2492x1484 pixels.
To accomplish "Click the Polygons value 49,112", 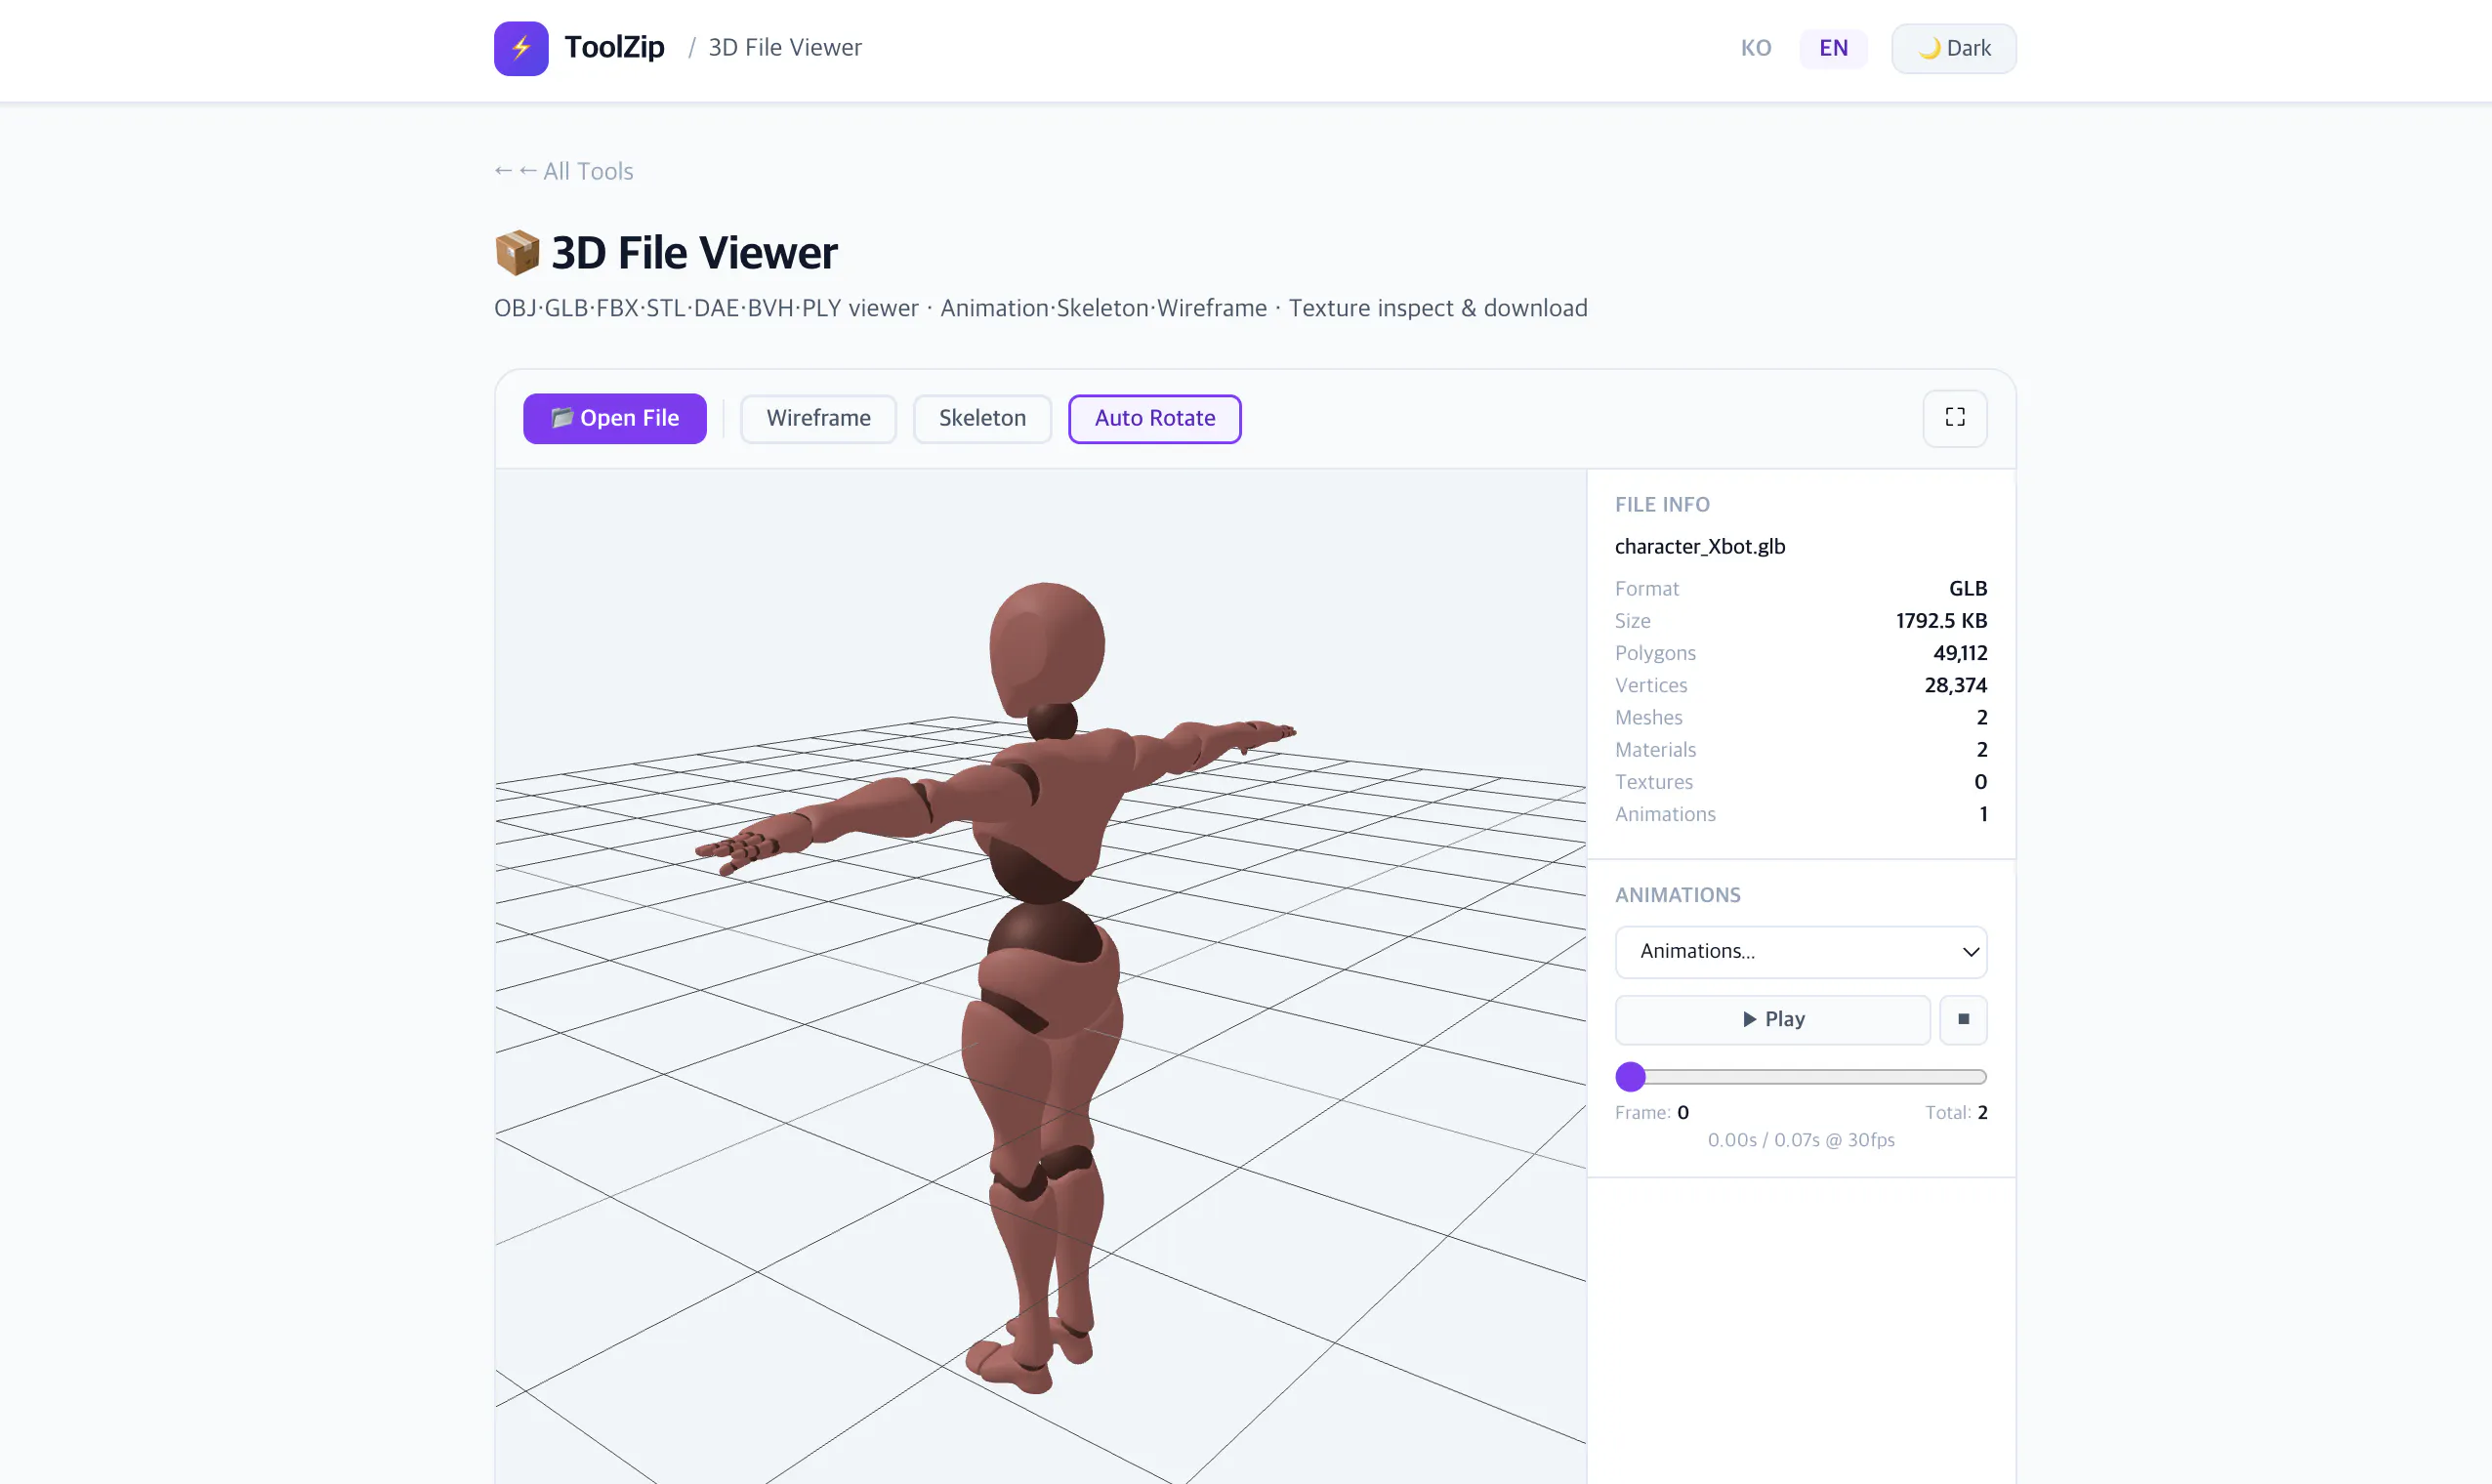I will tap(1960, 653).
